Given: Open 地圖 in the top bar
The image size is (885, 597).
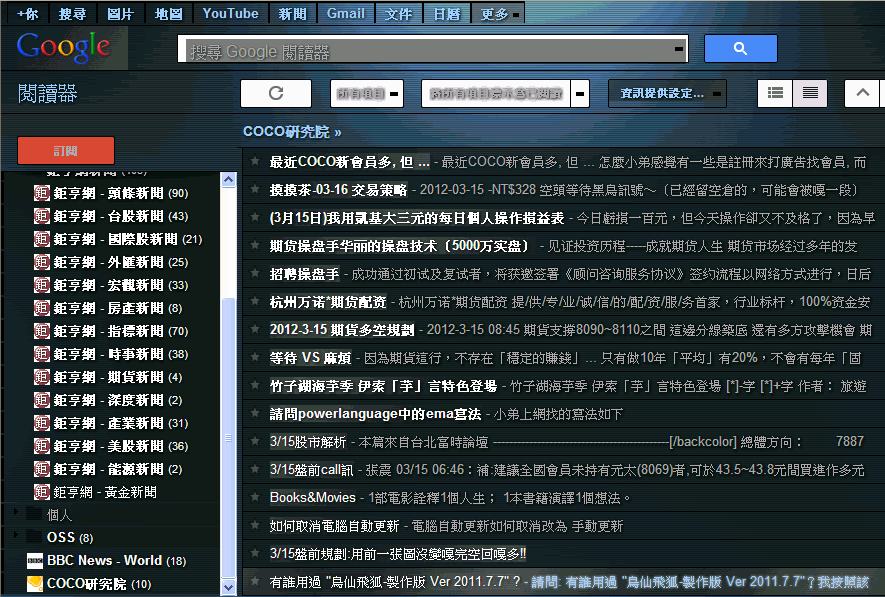Looking at the screenshot, I should (169, 14).
